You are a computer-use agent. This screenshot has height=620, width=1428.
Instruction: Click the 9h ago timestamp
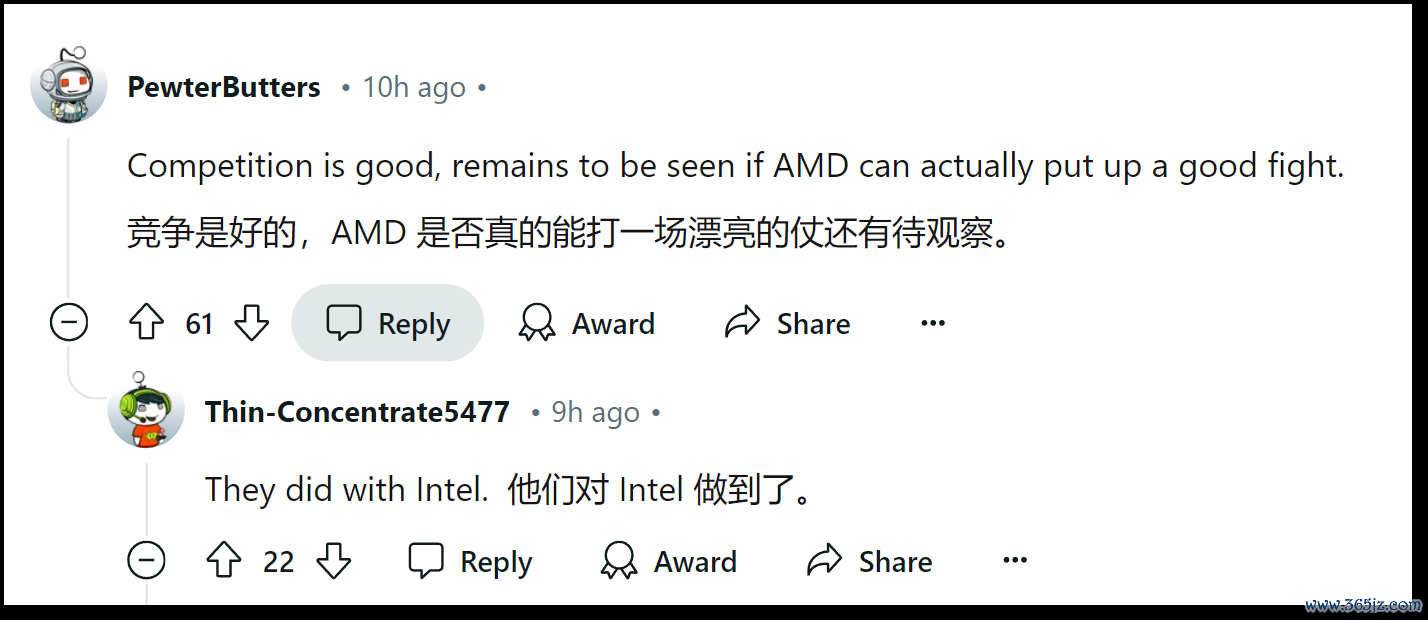point(595,412)
